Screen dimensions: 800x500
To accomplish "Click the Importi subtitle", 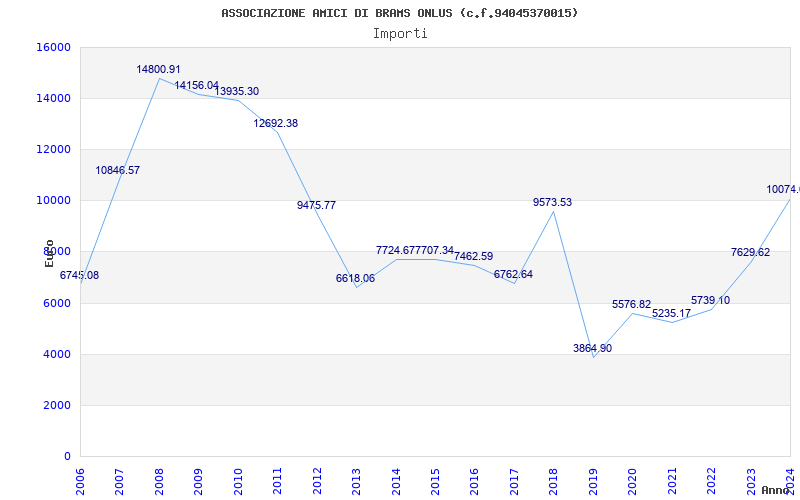I will pyautogui.click(x=400, y=34).
